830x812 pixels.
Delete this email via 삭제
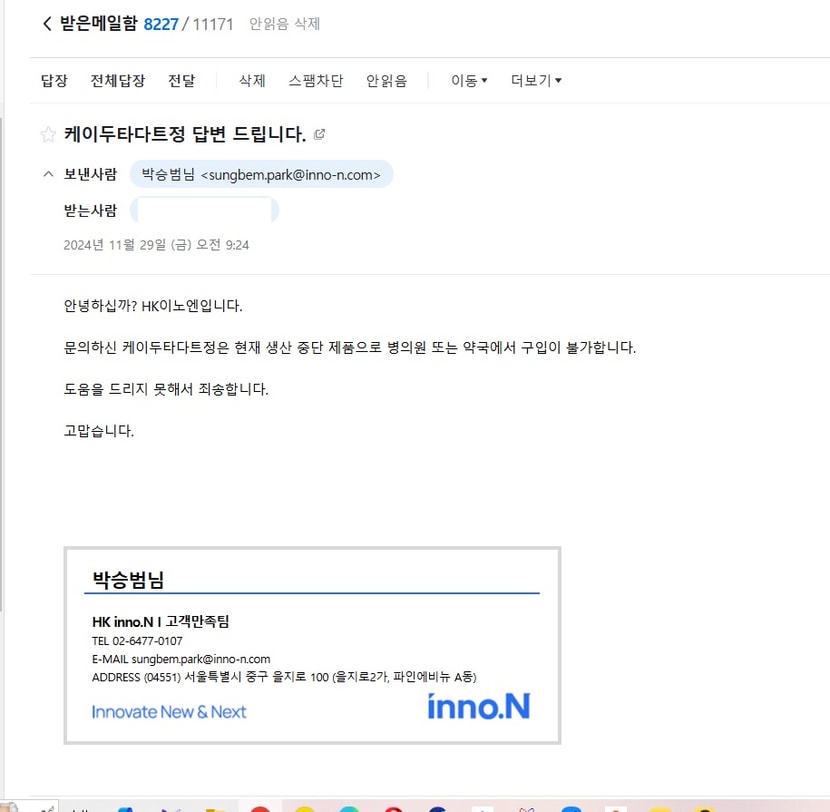point(252,80)
